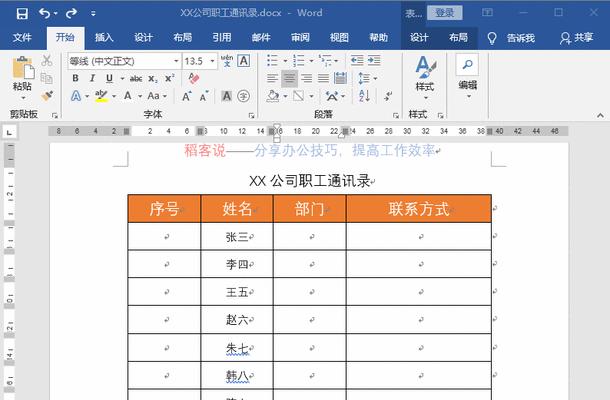Viewport: 610px width, 400px height.
Task: Apply the font color A
Action: coord(128,96)
